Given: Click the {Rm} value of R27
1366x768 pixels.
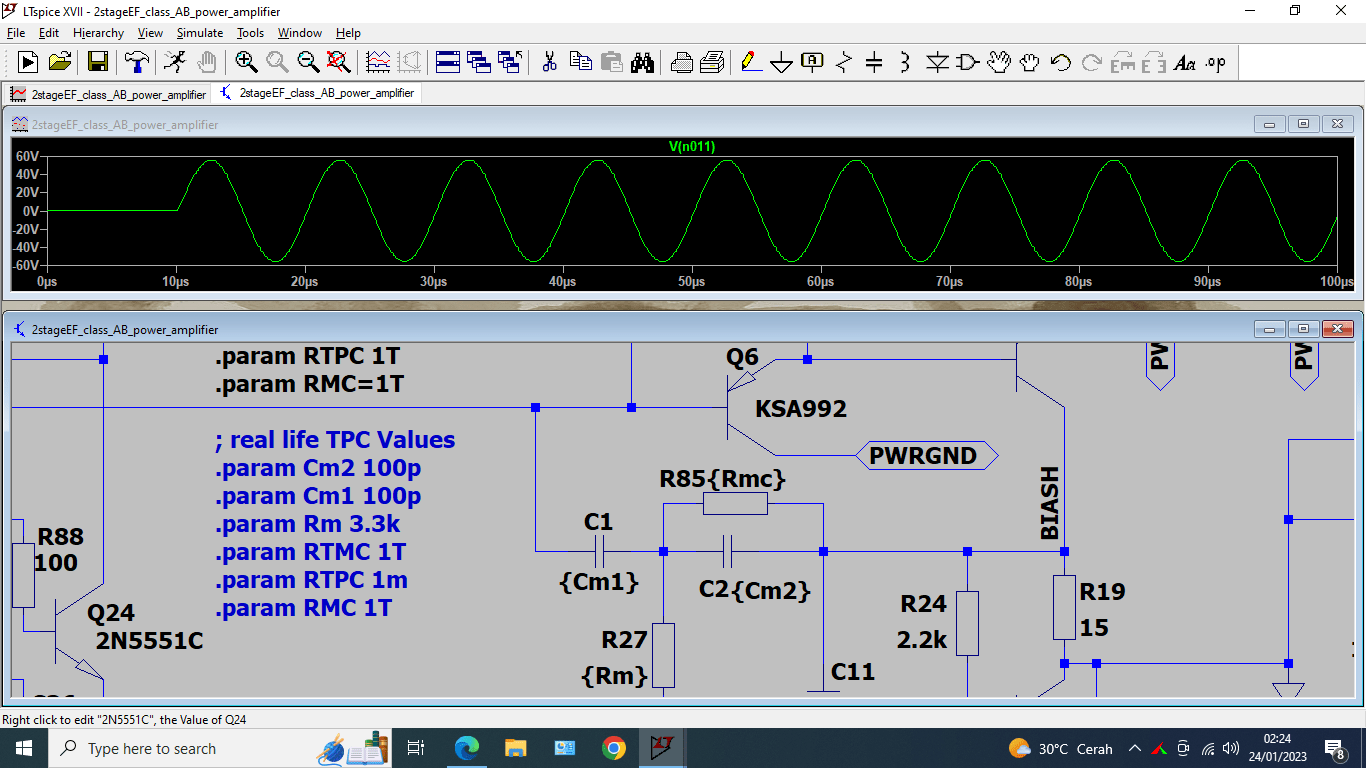Looking at the screenshot, I should coord(614,676).
